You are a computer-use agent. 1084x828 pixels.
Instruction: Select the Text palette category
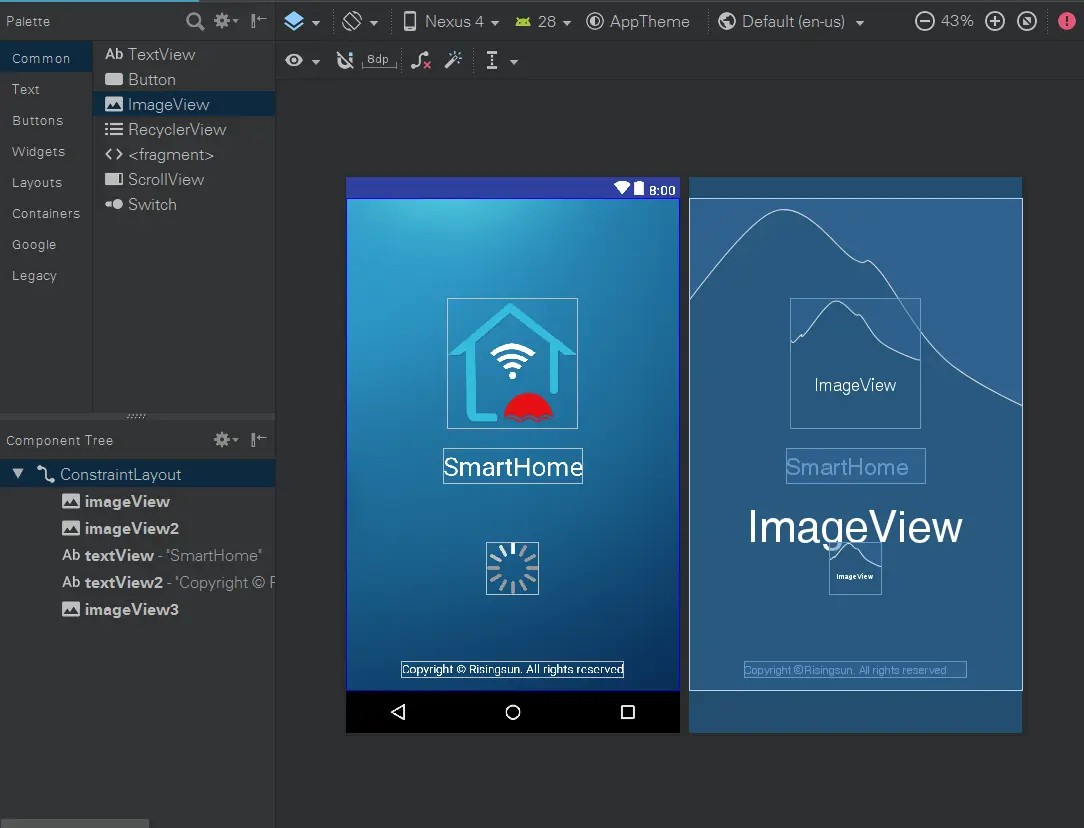click(x=46, y=89)
